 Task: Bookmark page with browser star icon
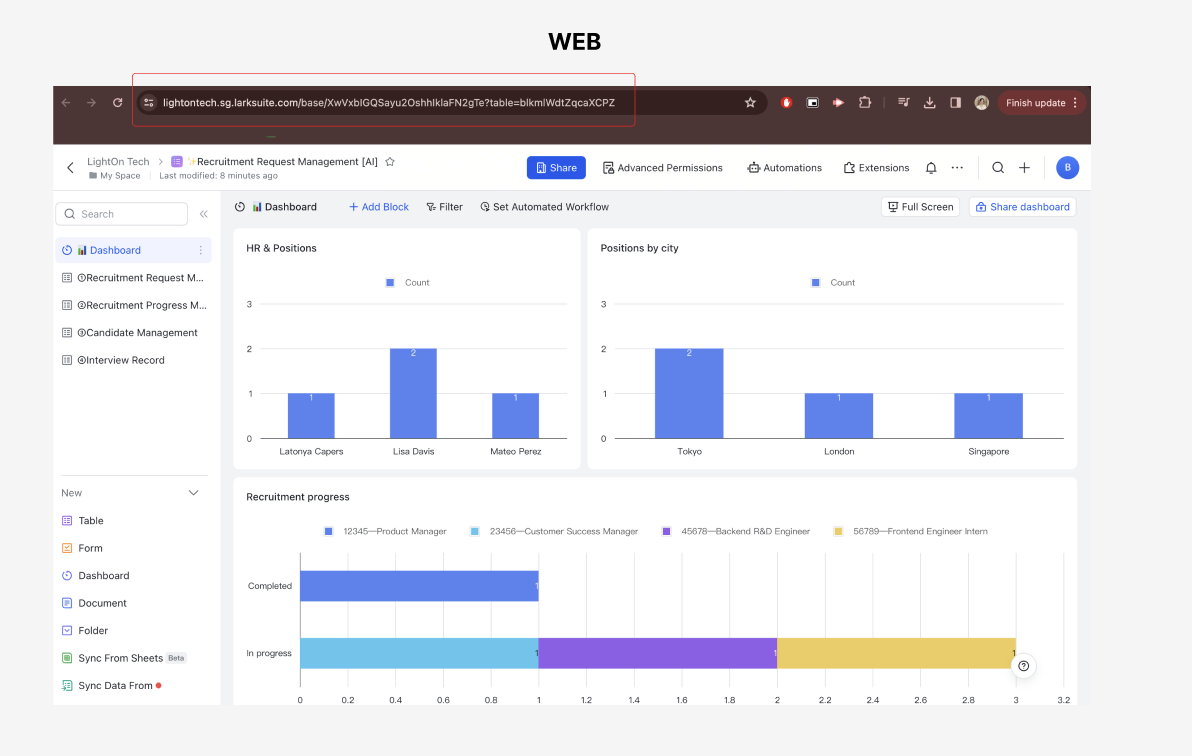(x=750, y=103)
